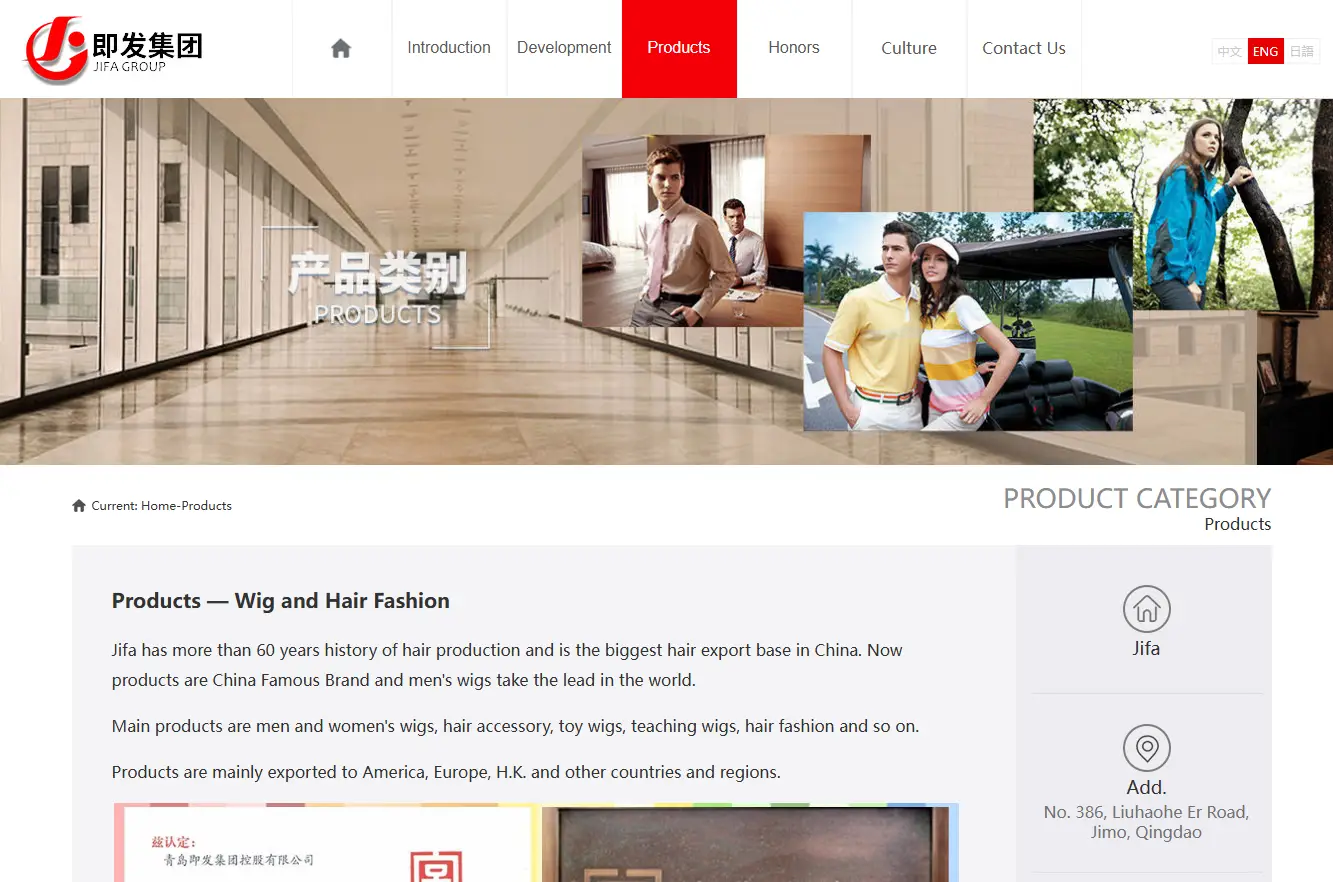
Task: Click the Jifa house icon in sidebar
Action: coord(1146,609)
